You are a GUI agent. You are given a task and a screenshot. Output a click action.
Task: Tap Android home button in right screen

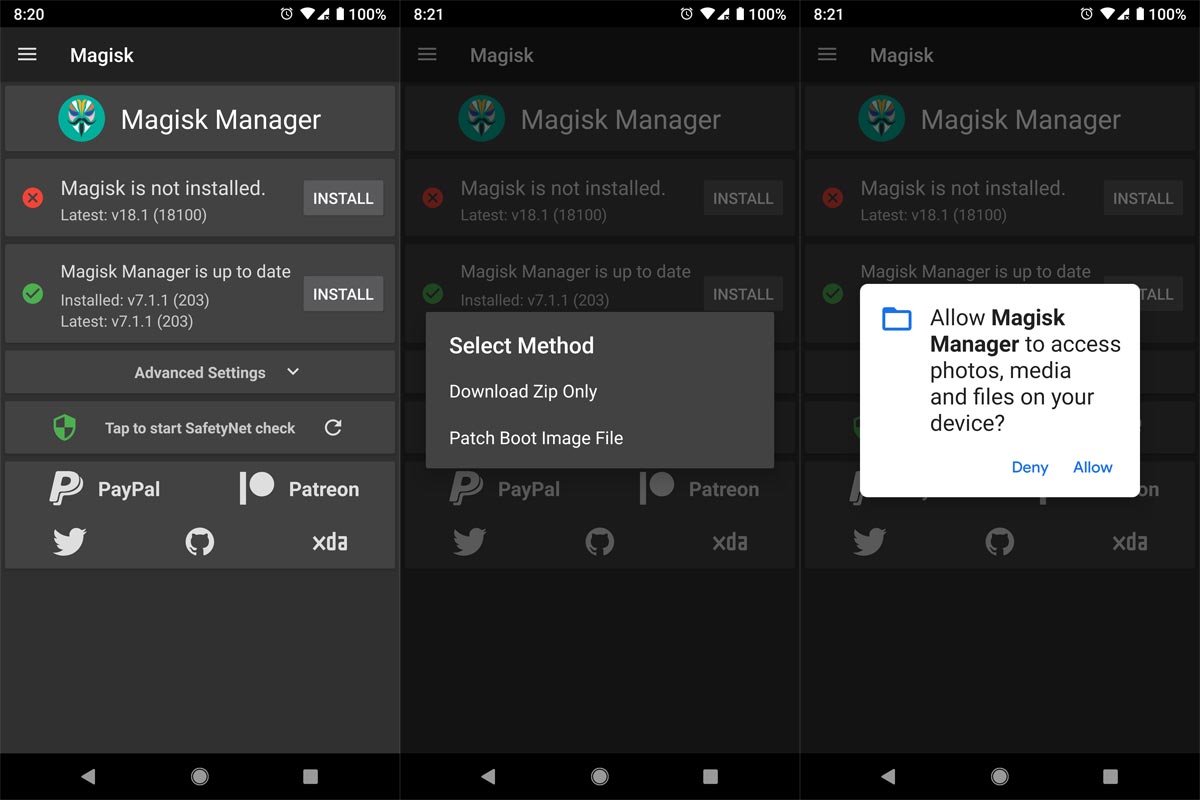[1000, 776]
